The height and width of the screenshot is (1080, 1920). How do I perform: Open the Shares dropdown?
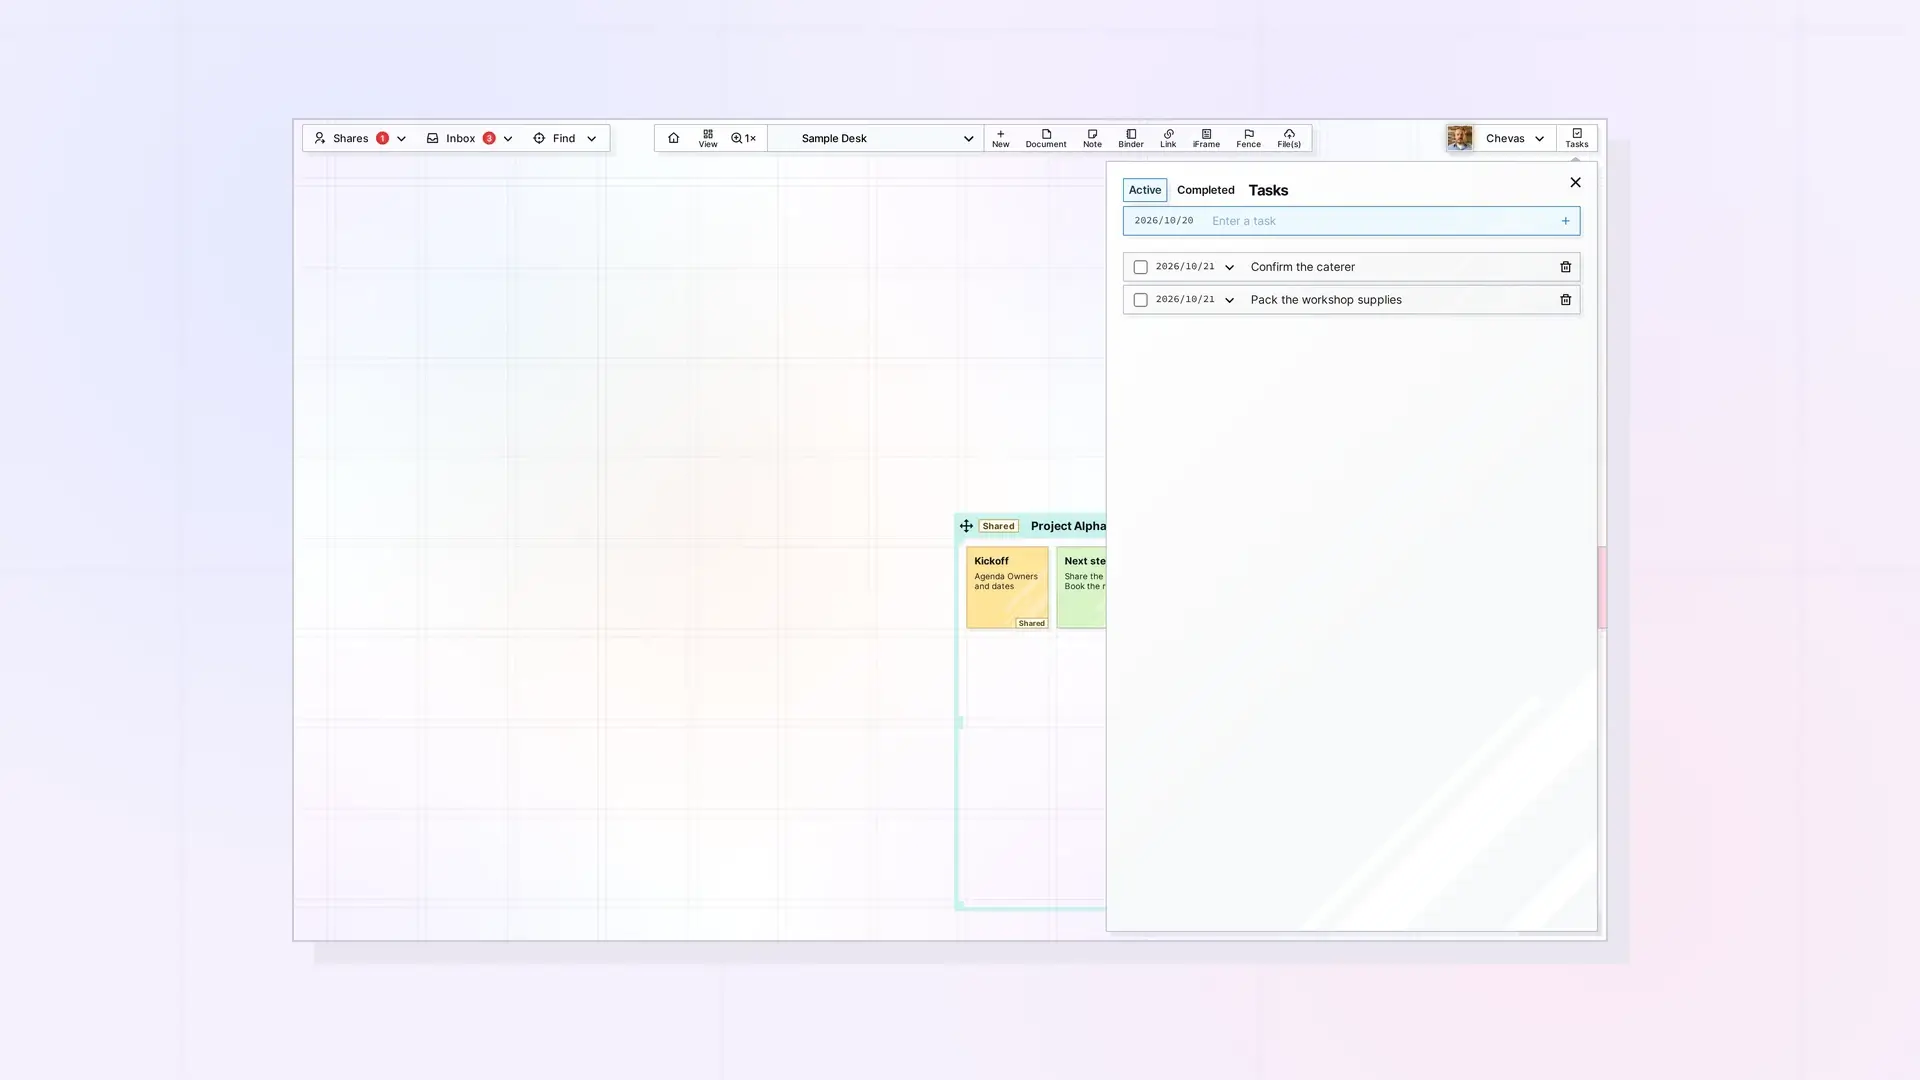pyautogui.click(x=360, y=138)
